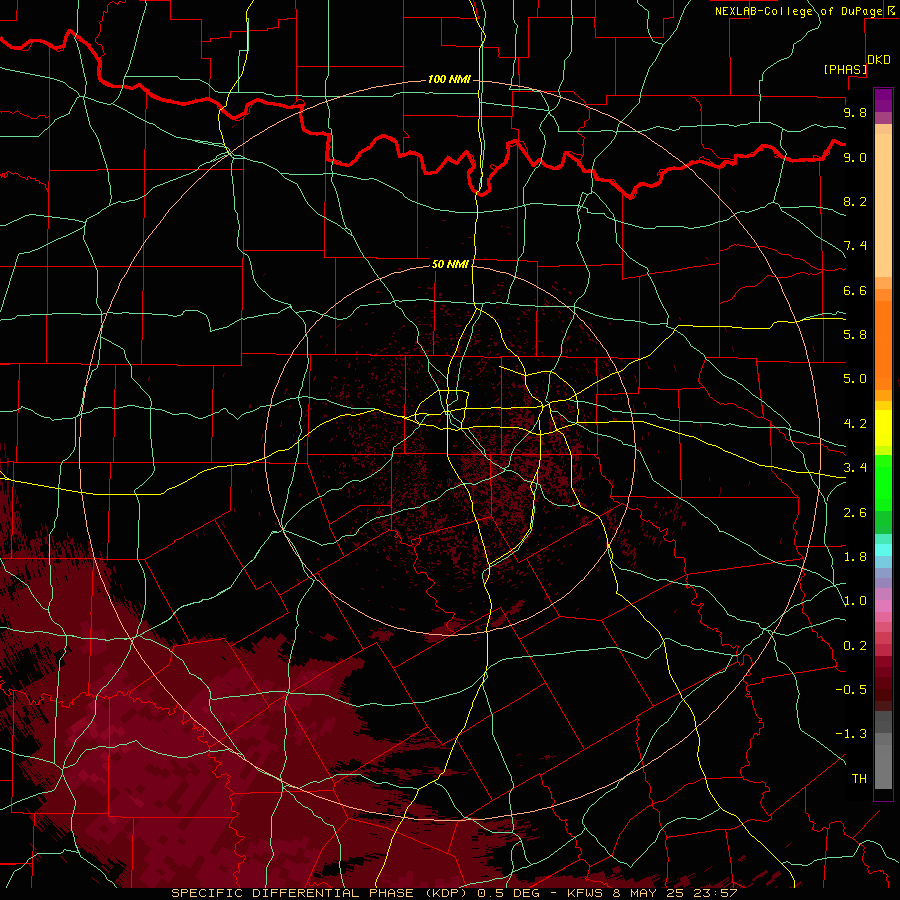Click the 8.2 scale value
Screen dimensions: 900x900
click(855, 201)
